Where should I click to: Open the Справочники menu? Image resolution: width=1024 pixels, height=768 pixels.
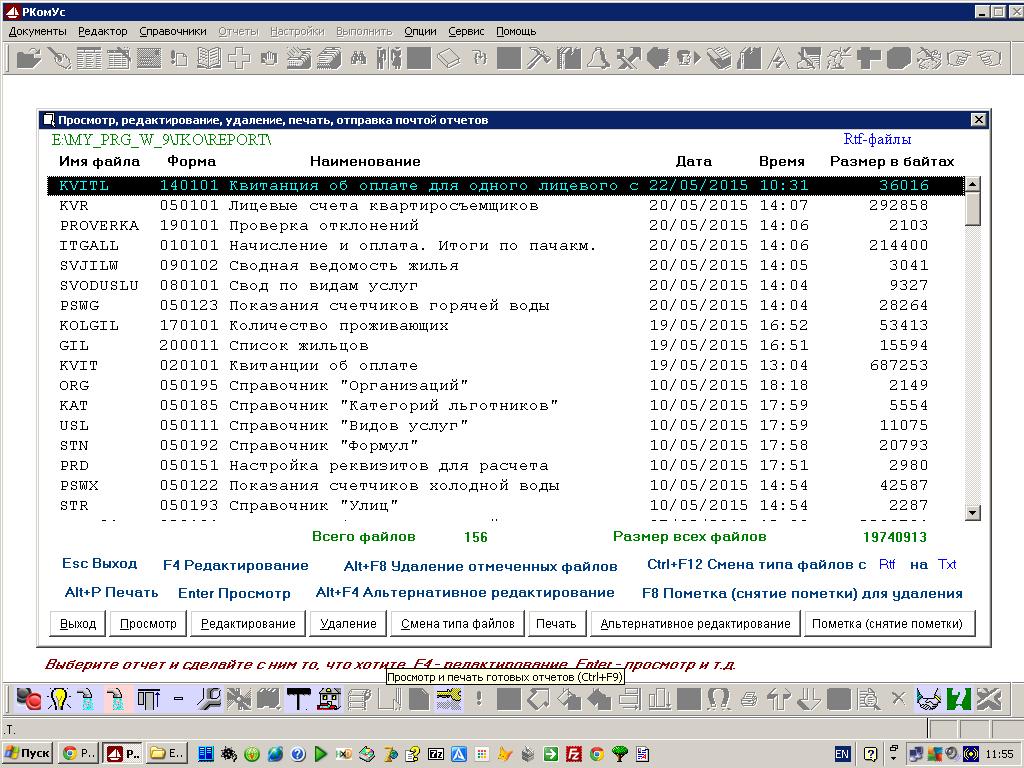click(x=173, y=31)
